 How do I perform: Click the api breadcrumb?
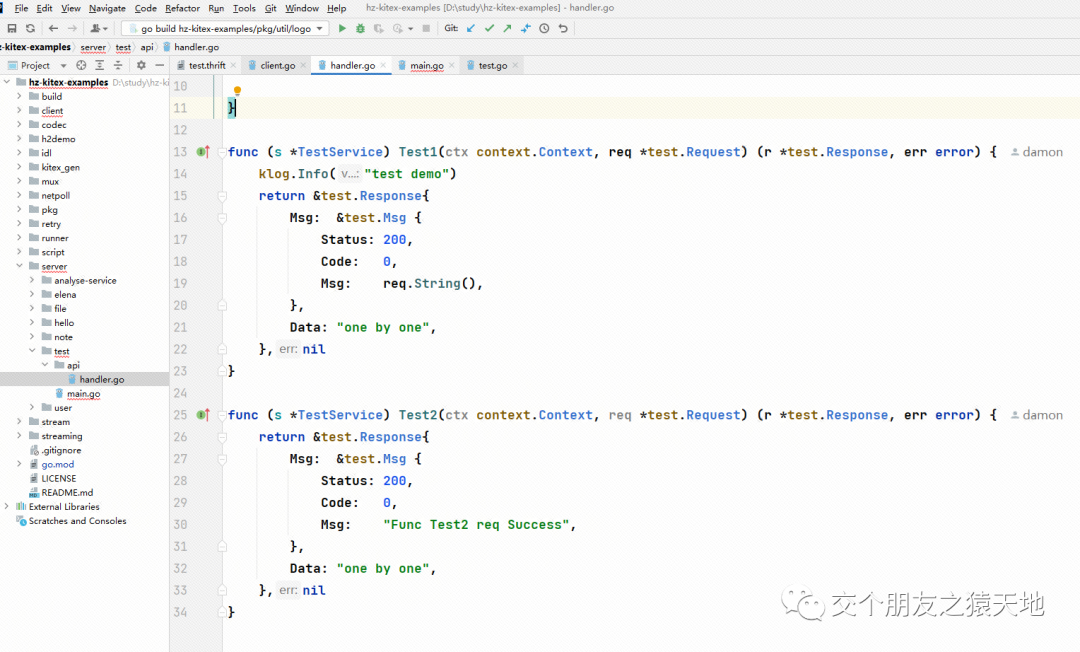[x=147, y=47]
